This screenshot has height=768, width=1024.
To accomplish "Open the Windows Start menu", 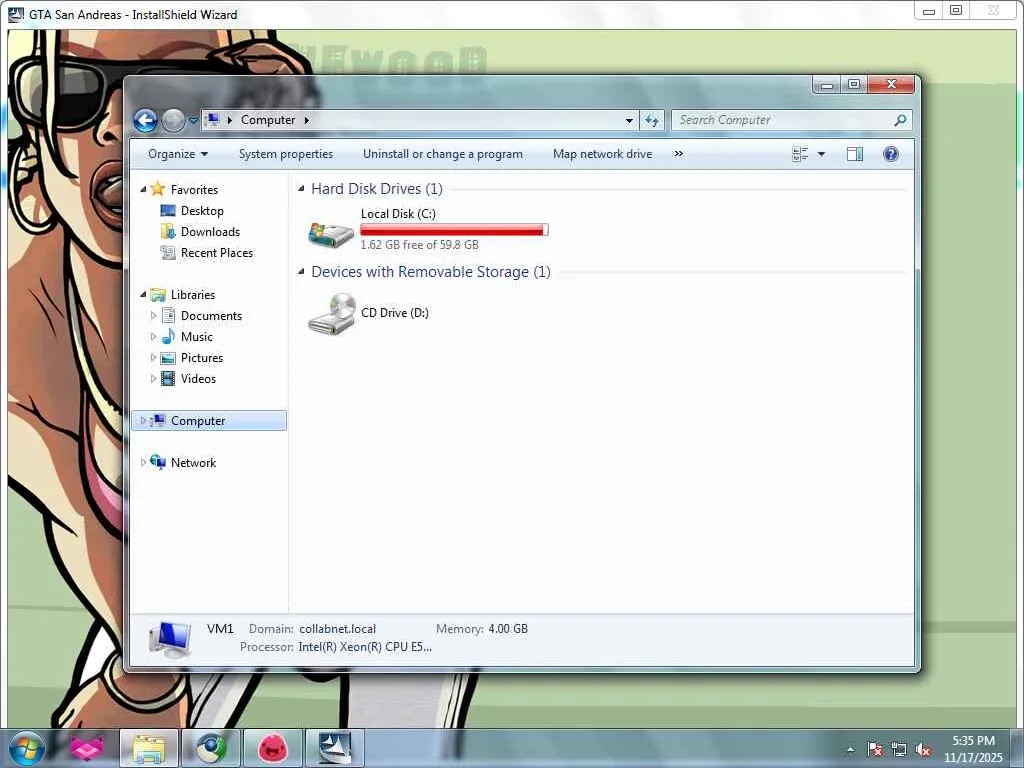I will tap(27, 748).
